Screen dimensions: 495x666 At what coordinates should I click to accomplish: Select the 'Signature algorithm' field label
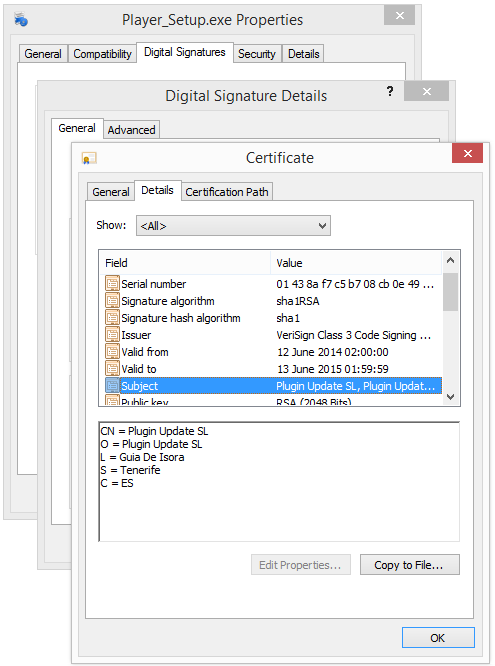[168, 301]
